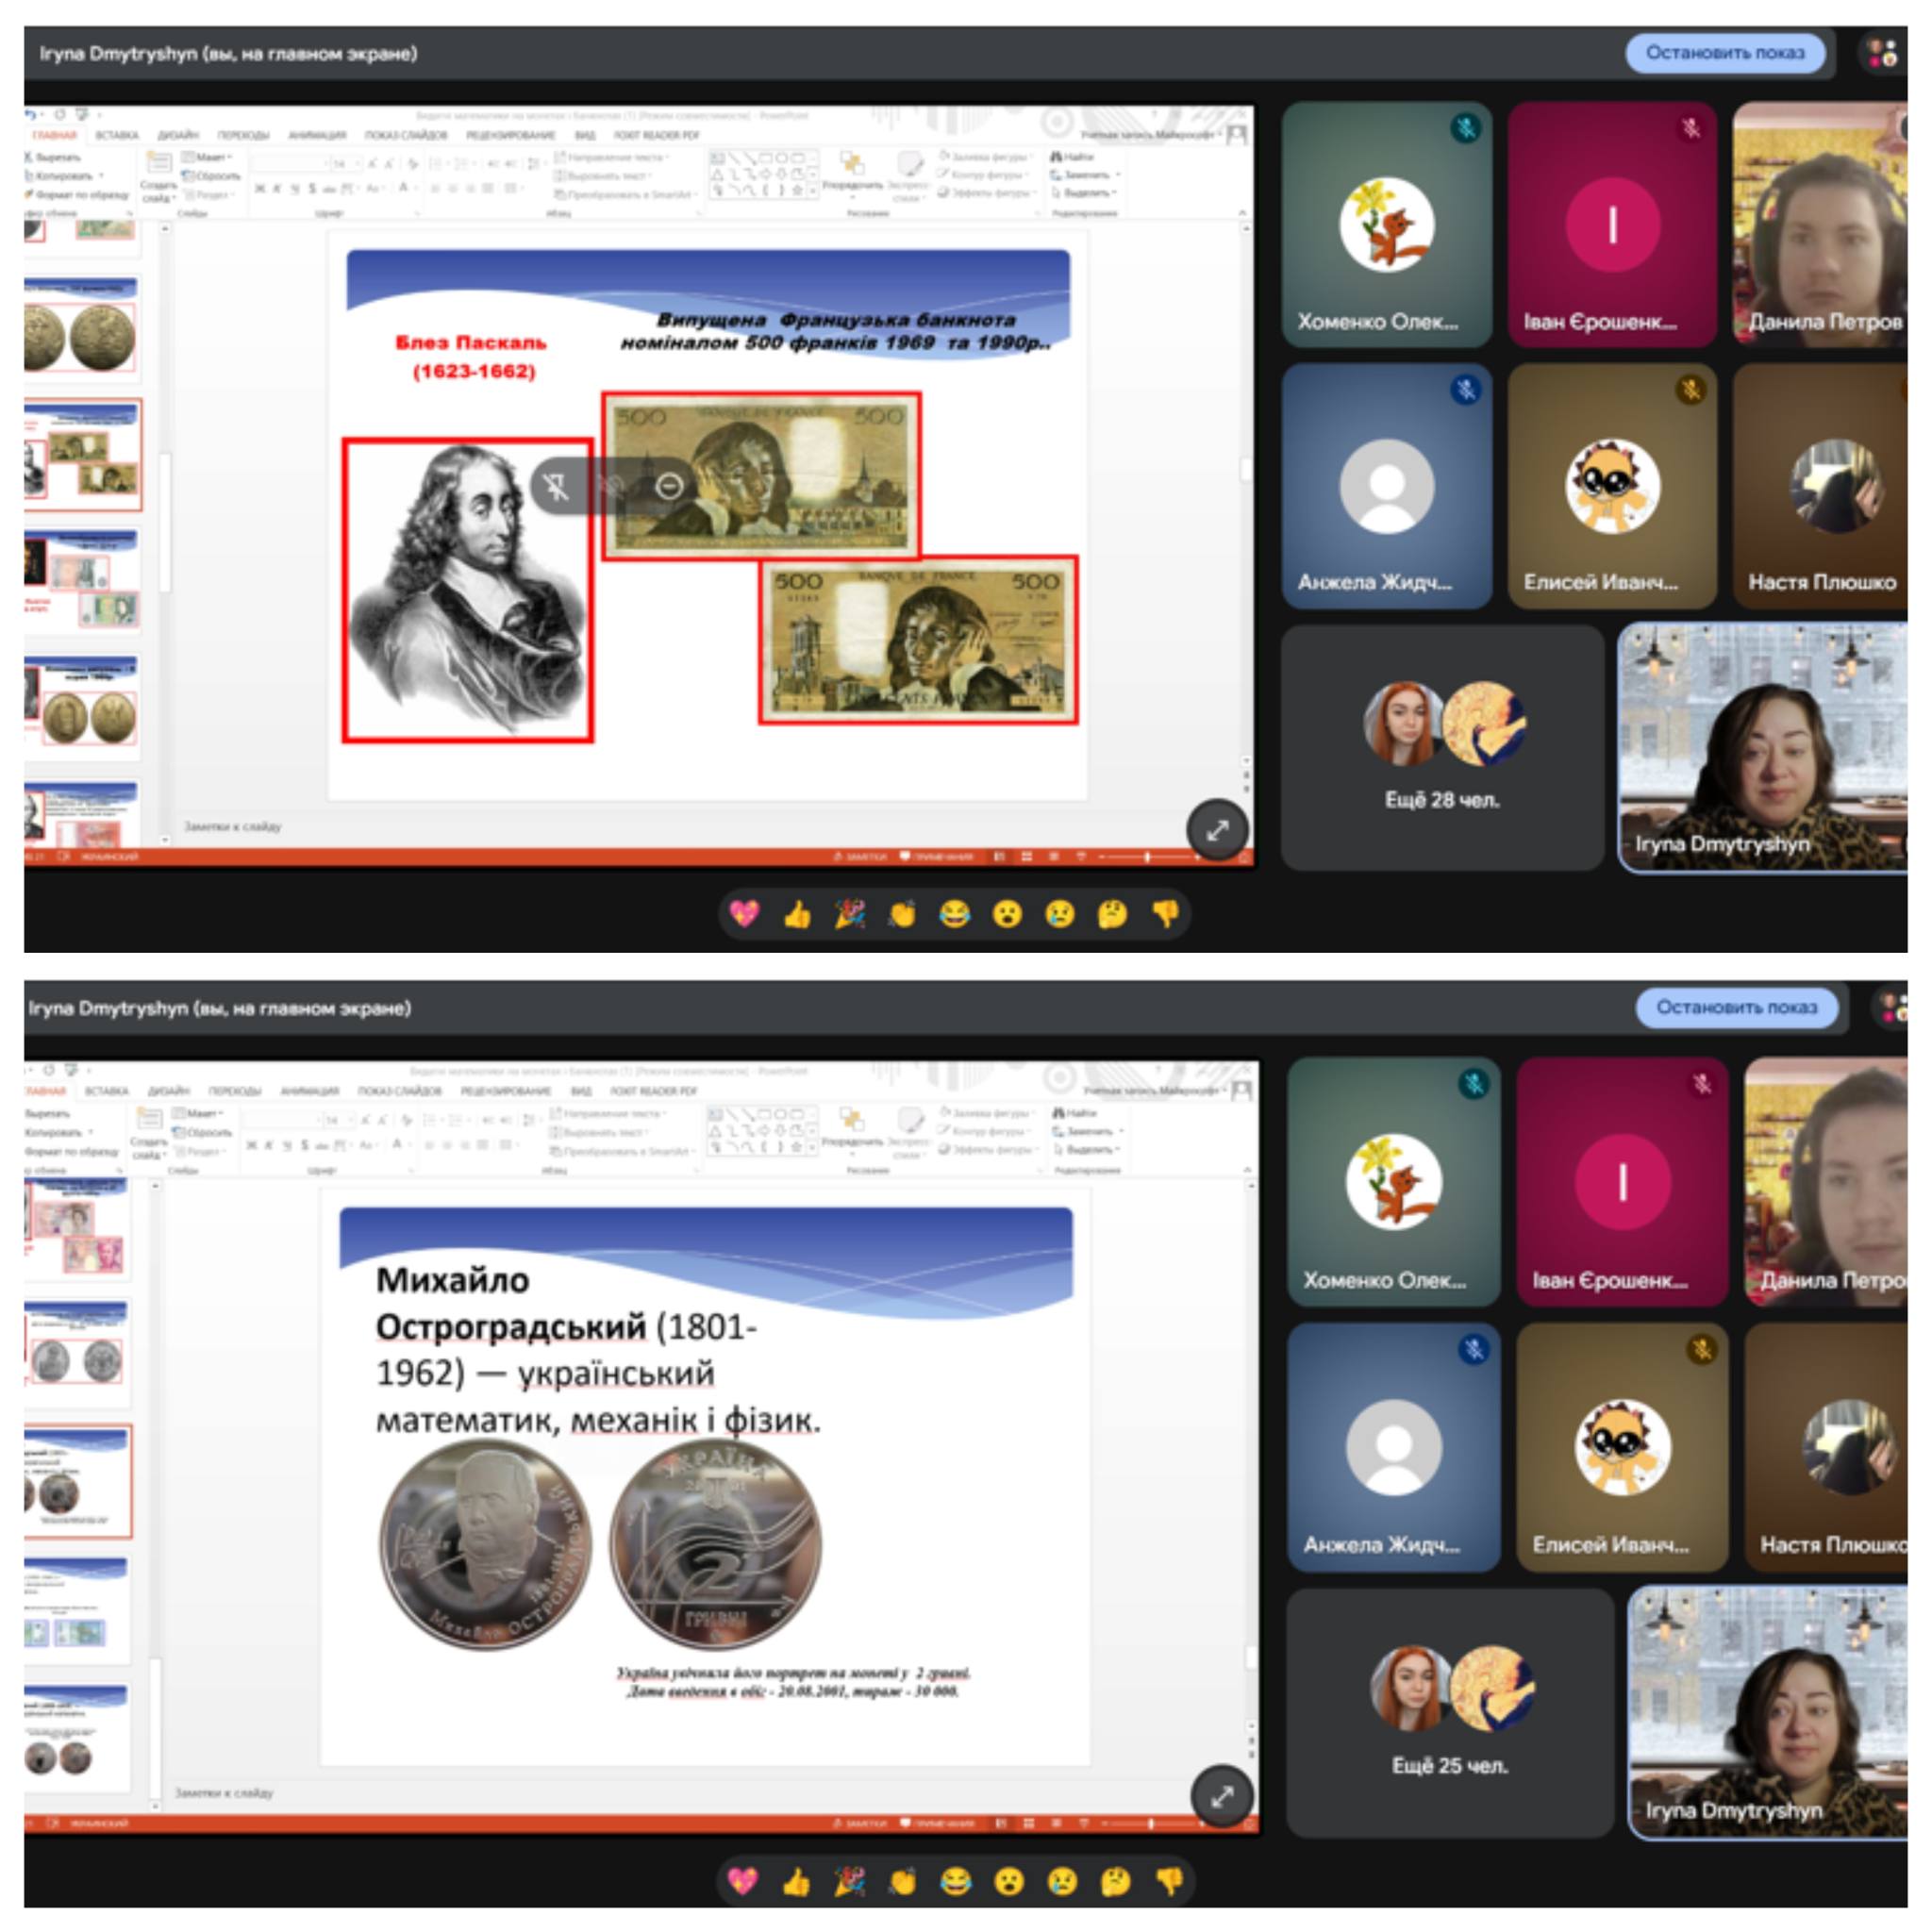1932x1932 pixels.
Task: Open Заменить dropdown in lower PowerPoint ribbon
Action: coord(1091,1131)
